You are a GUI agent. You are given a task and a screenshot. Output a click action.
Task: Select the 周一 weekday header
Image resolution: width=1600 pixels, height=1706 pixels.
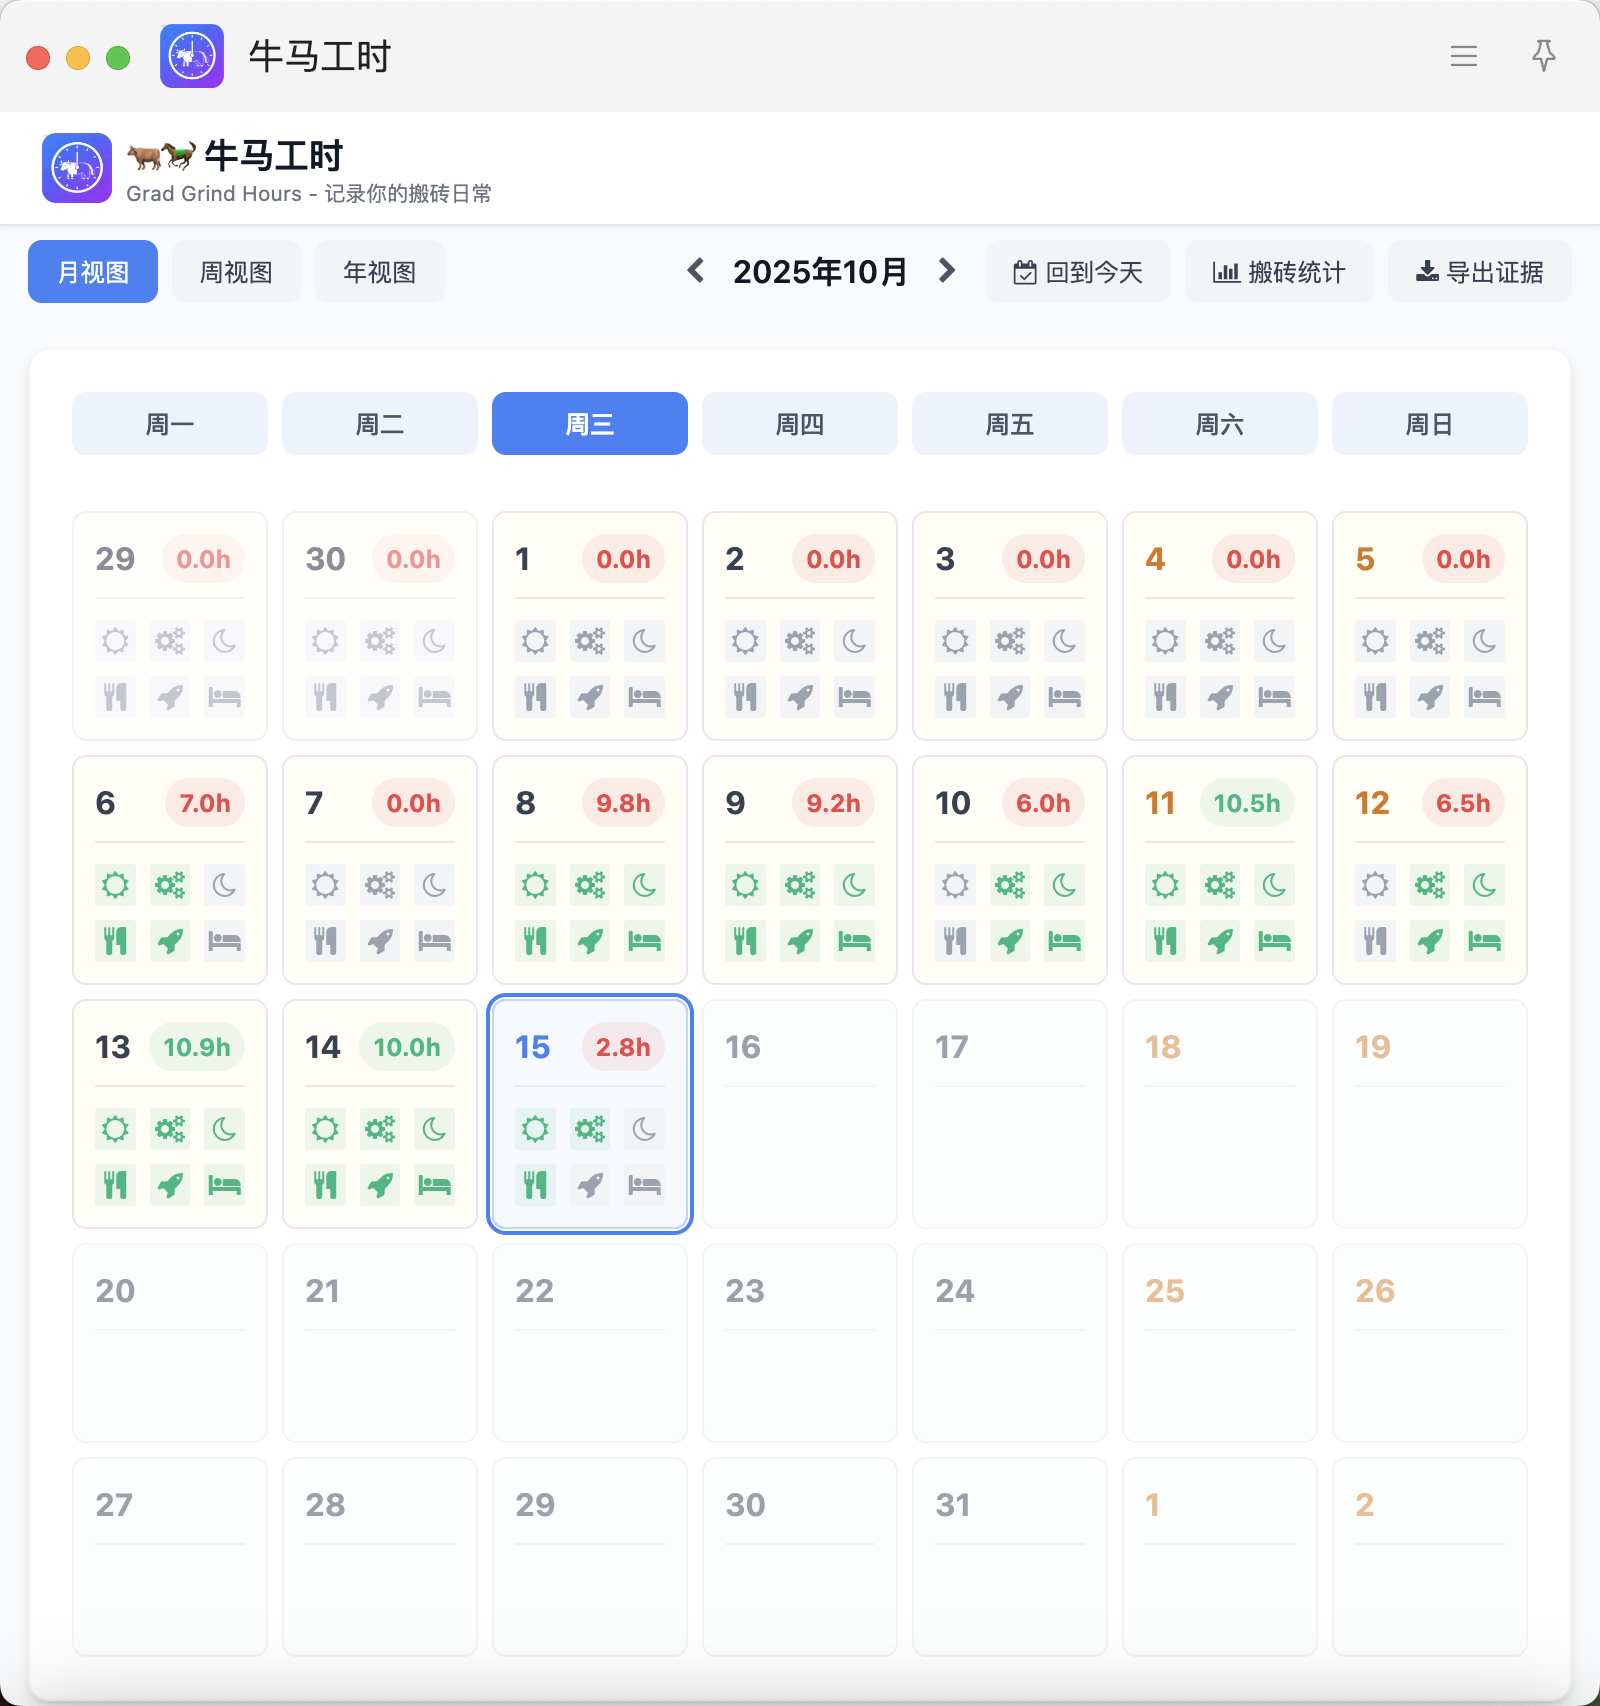click(x=170, y=424)
